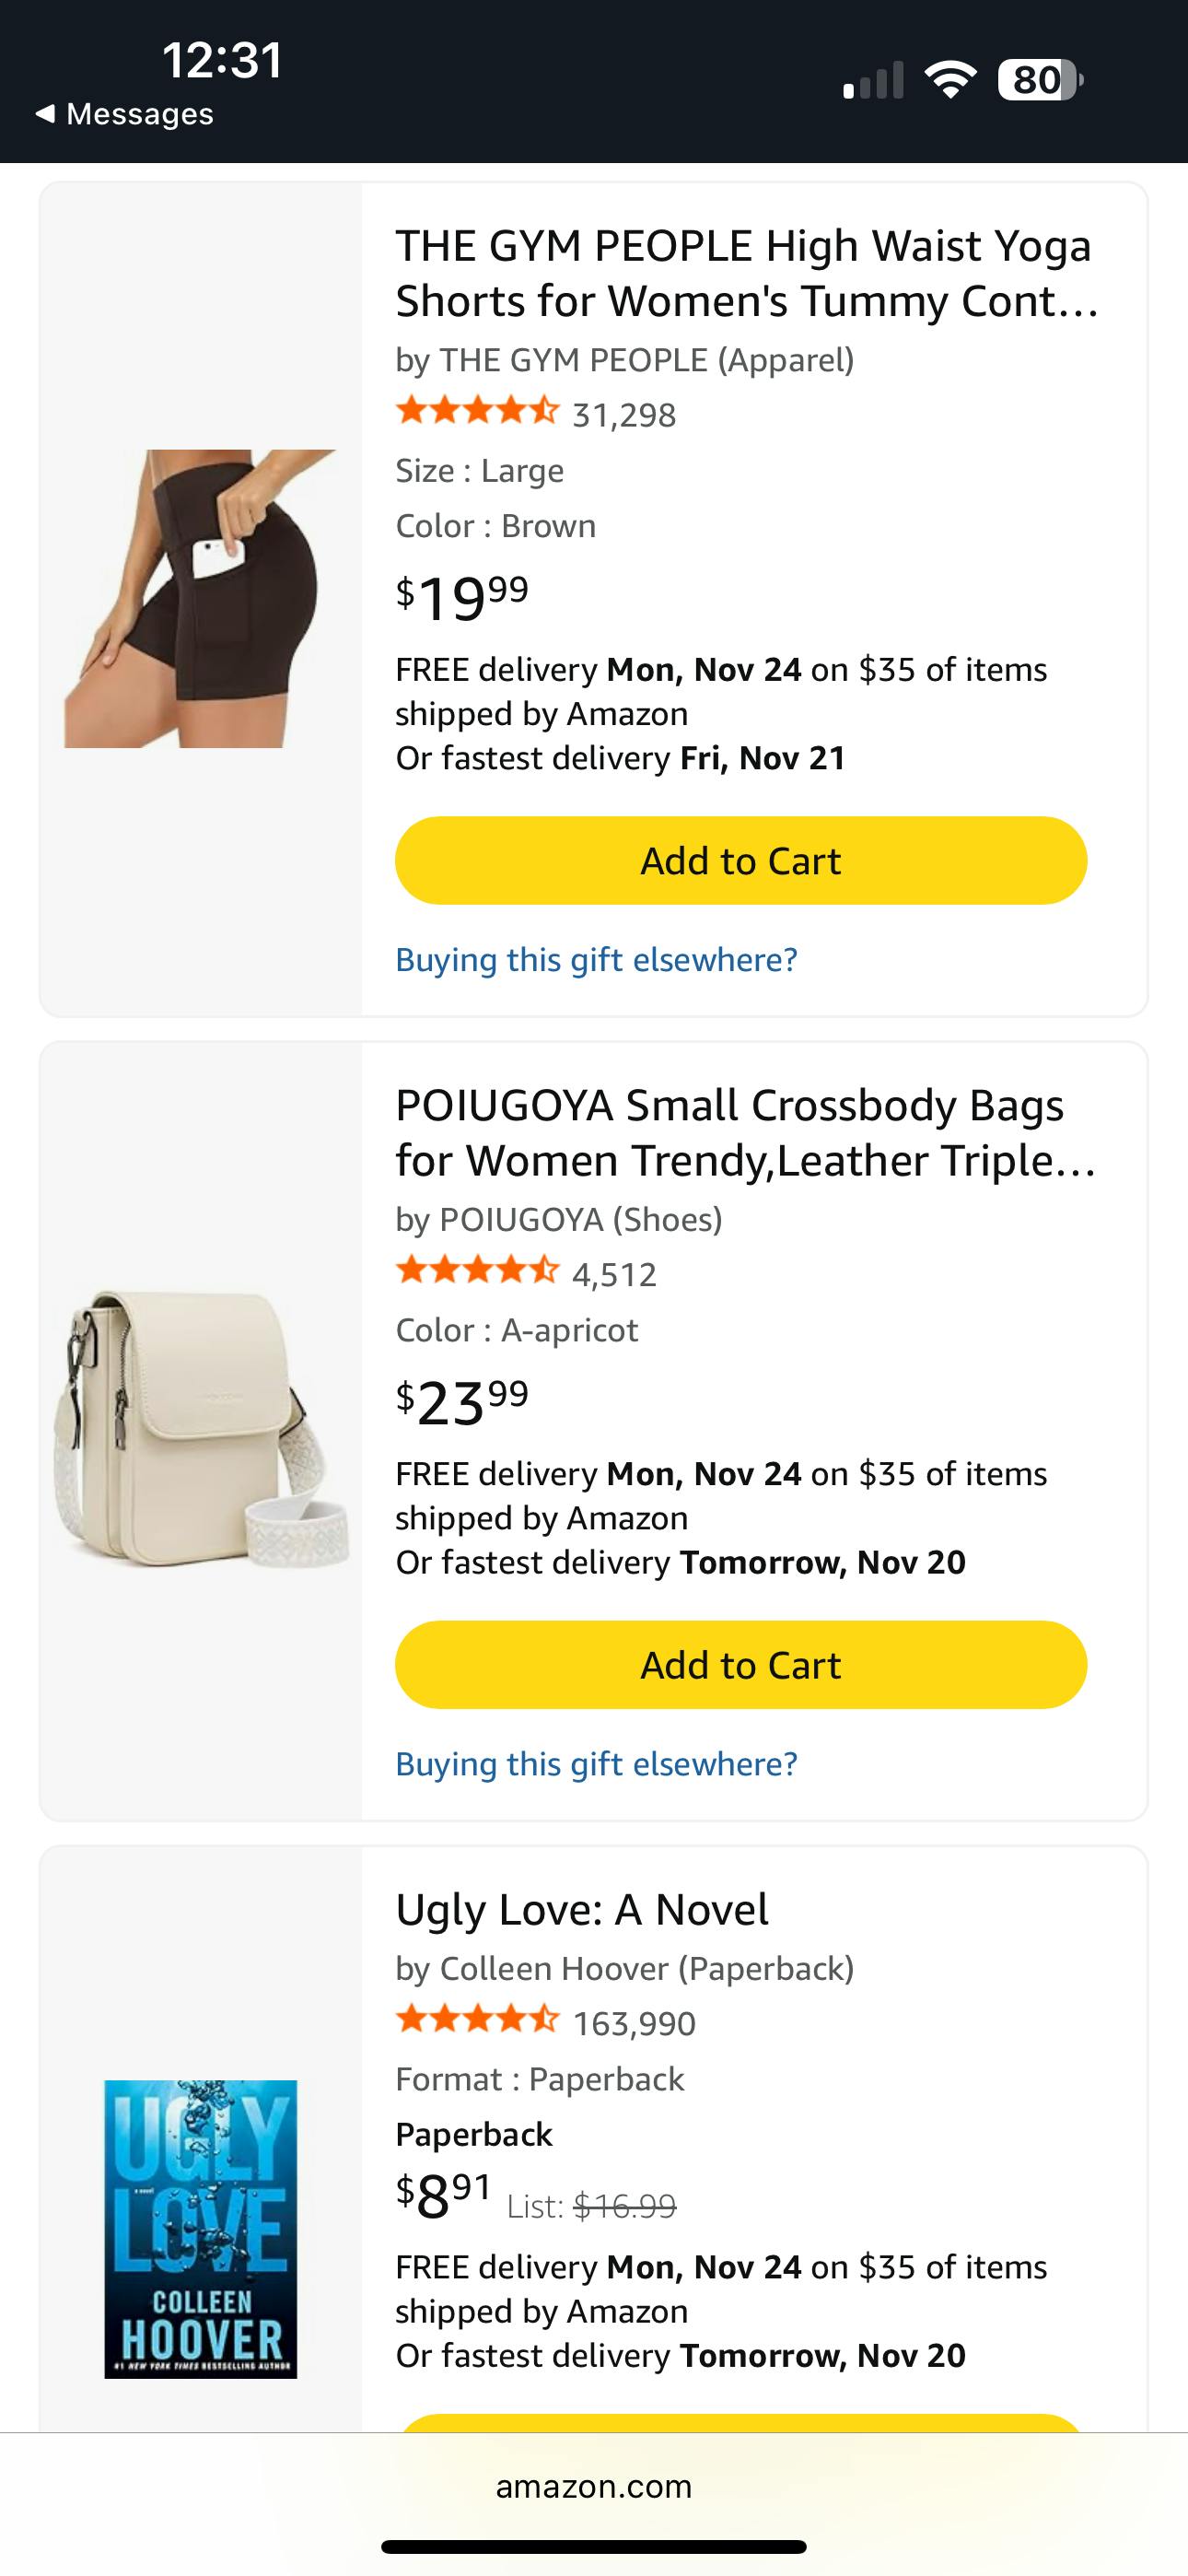This screenshot has height=2576, width=1188.
Task: Click 'Buying this gift elsewhere?' under crossbody bag
Action: pyautogui.click(x=596, y=1764)
